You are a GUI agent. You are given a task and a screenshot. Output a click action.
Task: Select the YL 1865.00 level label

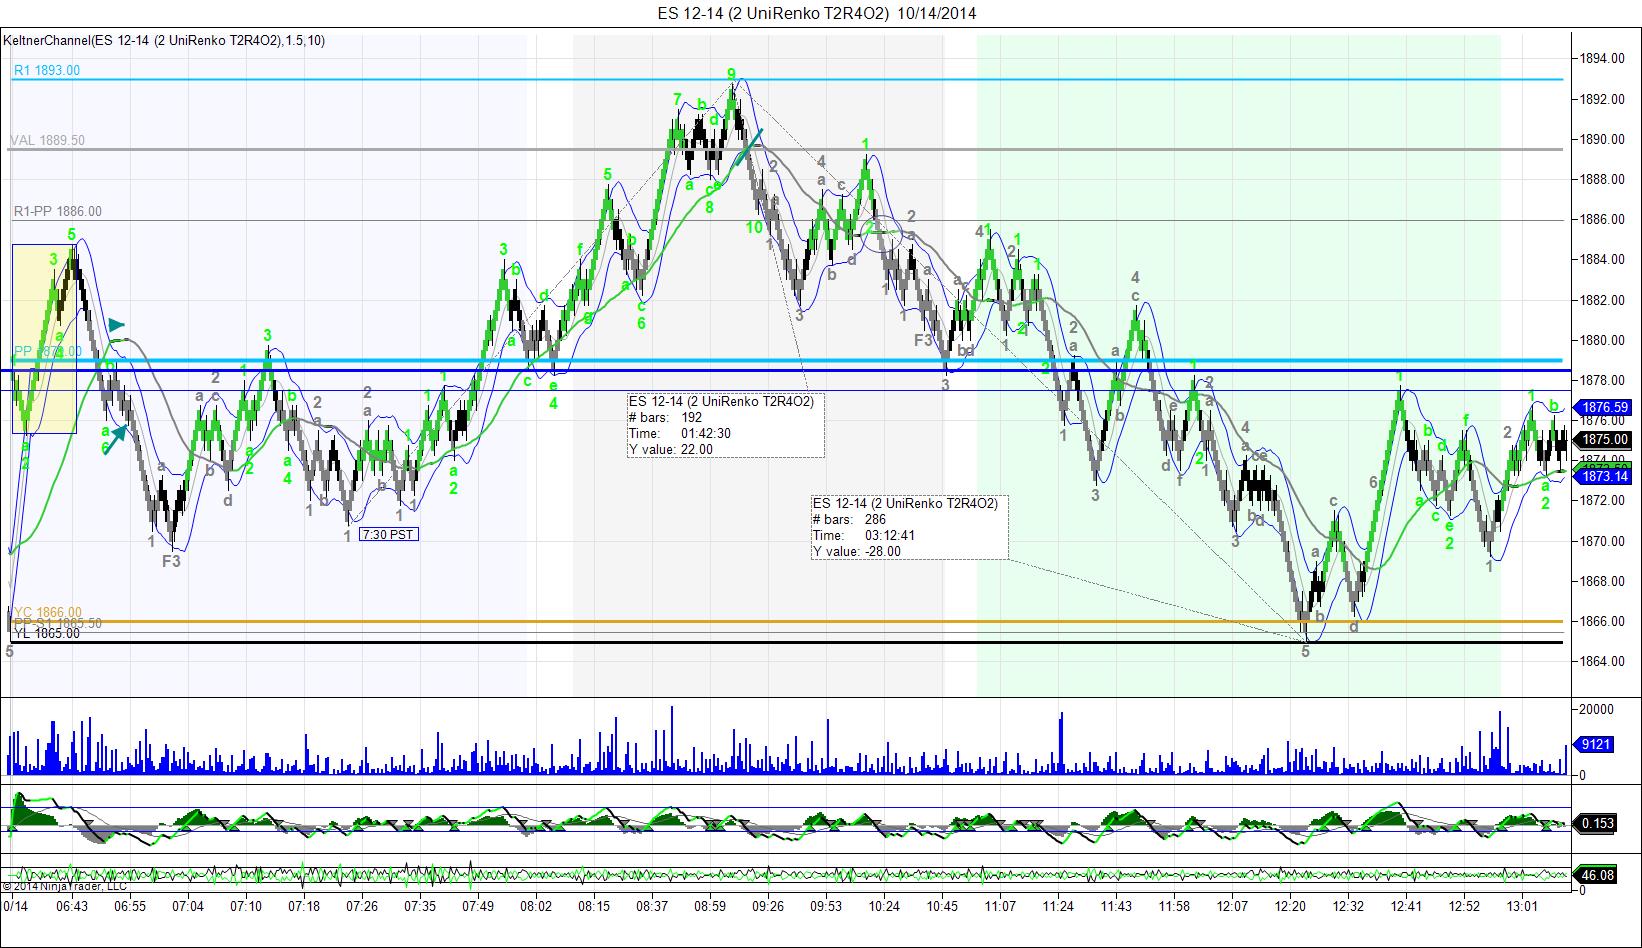[x=47, y=634]
